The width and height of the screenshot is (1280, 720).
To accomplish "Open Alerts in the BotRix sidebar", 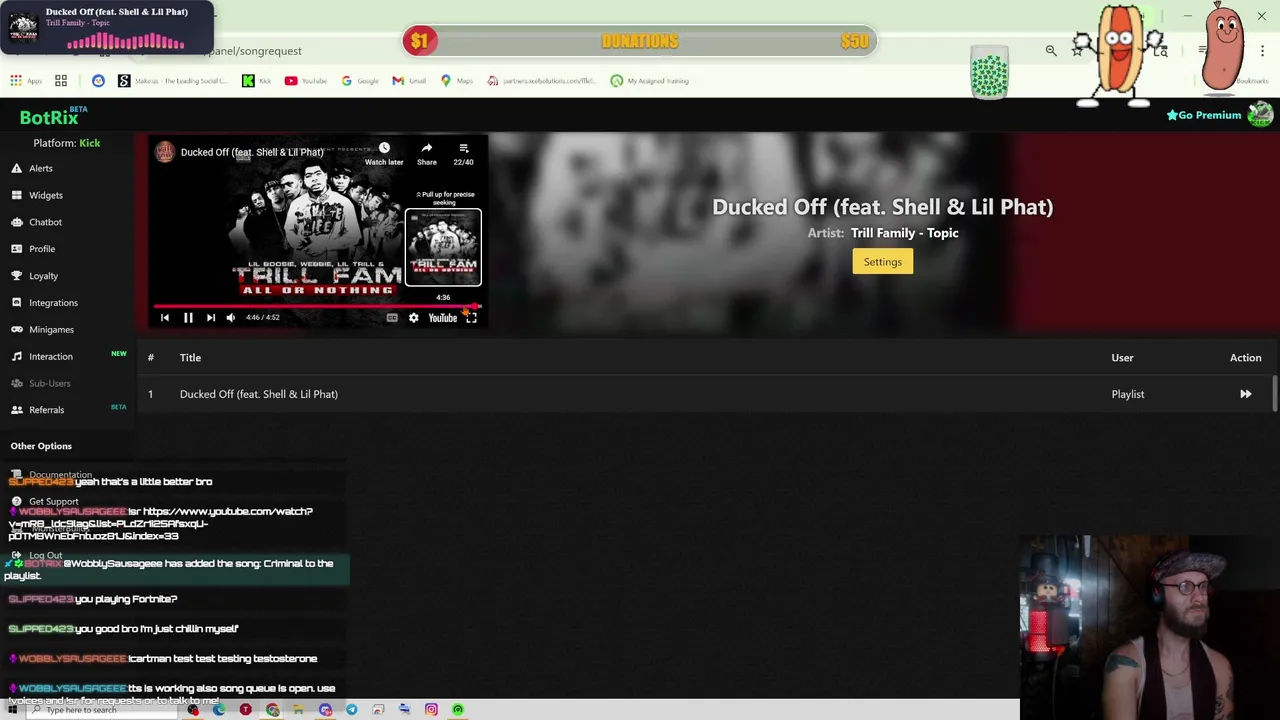I will click(40, 168).
